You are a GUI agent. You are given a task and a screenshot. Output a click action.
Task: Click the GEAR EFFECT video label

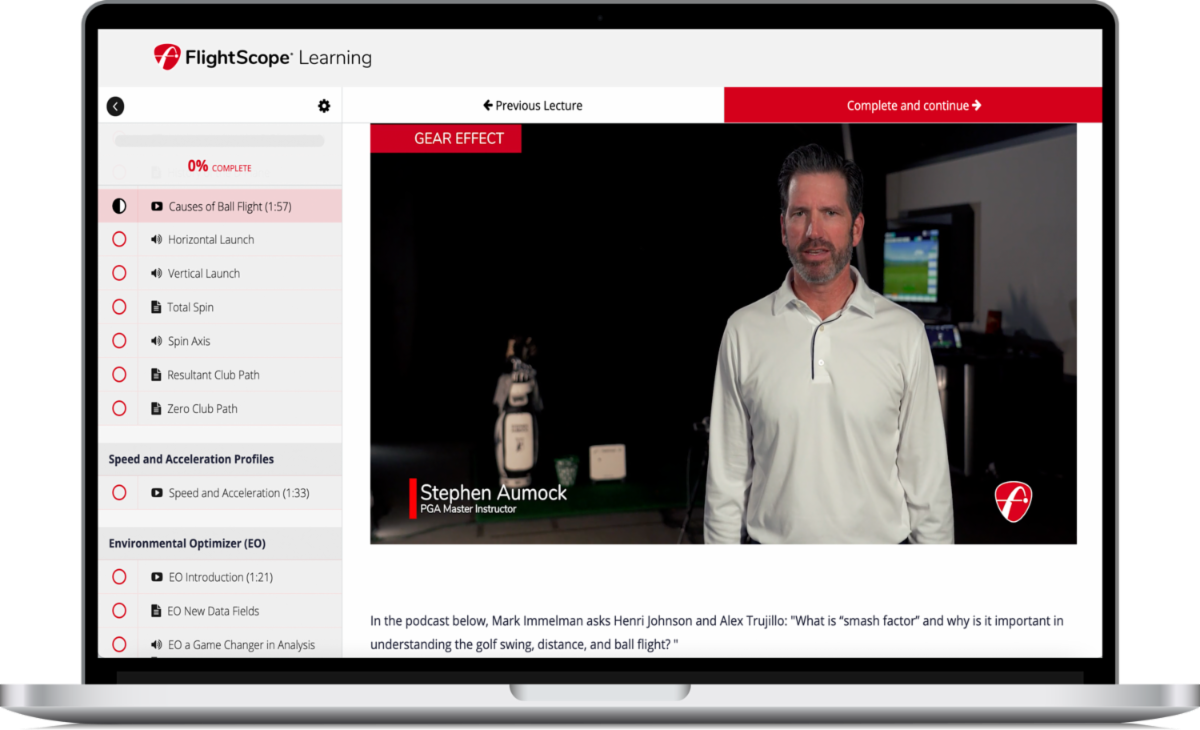point(445,138)
